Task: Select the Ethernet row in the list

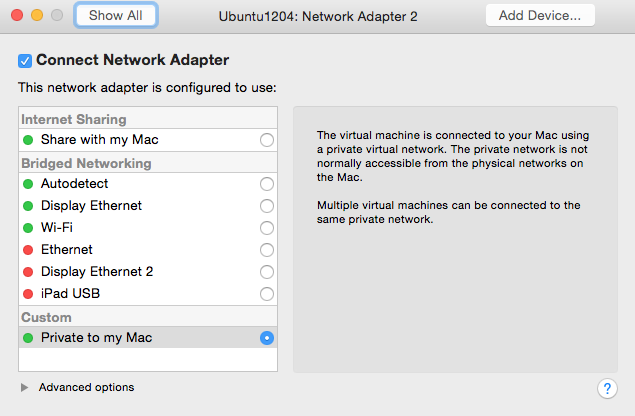Action: pyautogui.click(x=148, y=250)
